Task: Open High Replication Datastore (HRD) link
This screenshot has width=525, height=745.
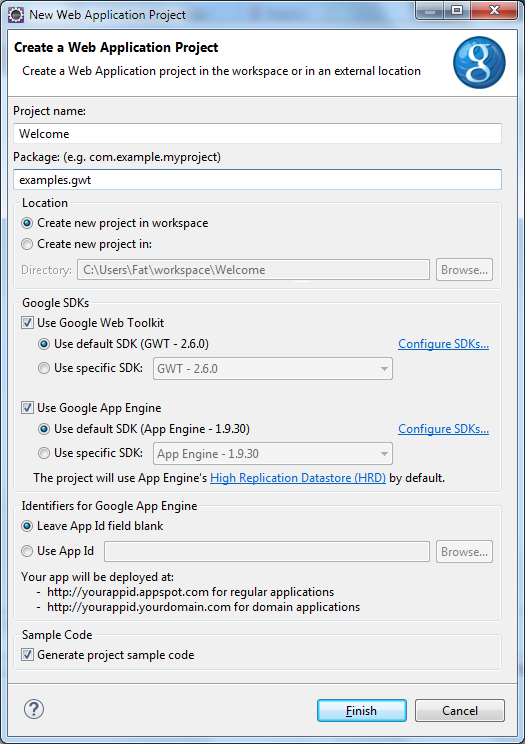Action: pos(298,478)
